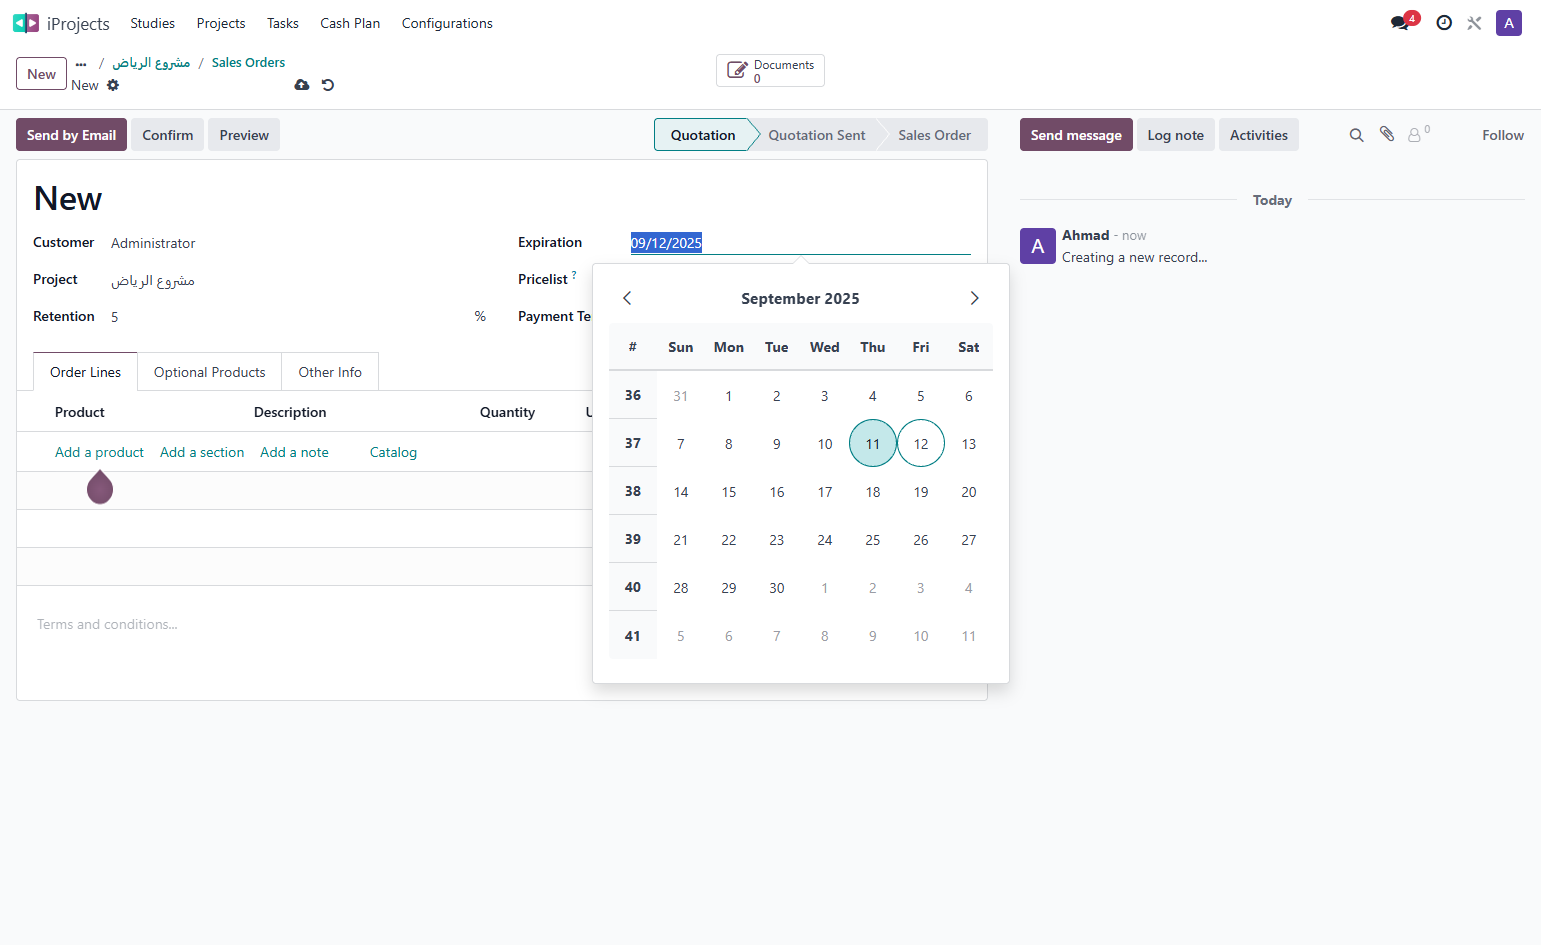Save record using the cloud upload icon

[302, 85]
